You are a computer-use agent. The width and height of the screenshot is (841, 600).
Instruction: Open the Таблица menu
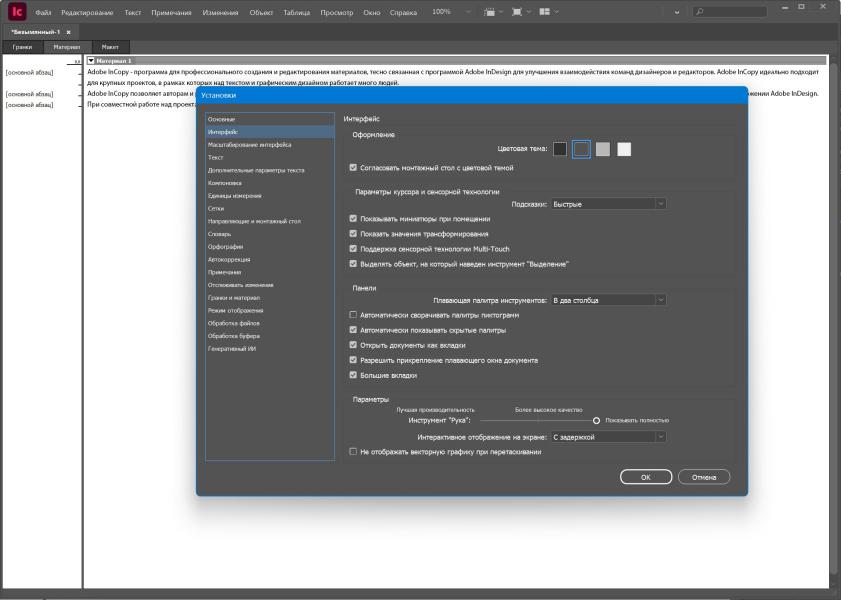coord(296,12)
